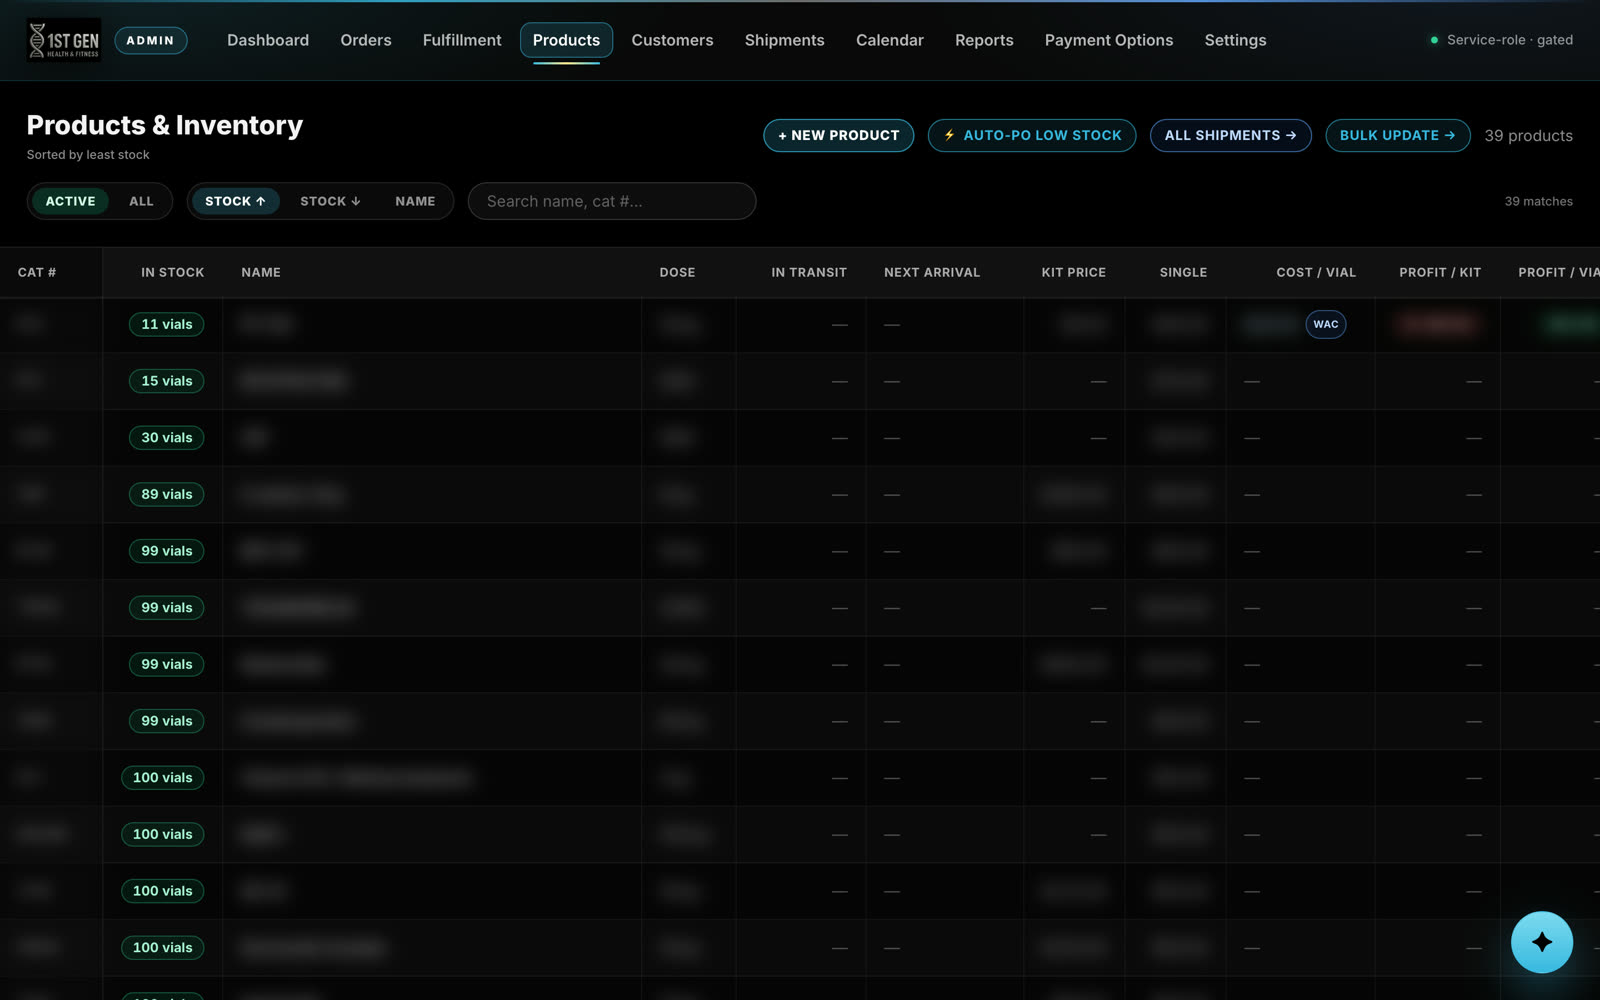Open the sparkle assistant floating button

point(1541,942)
